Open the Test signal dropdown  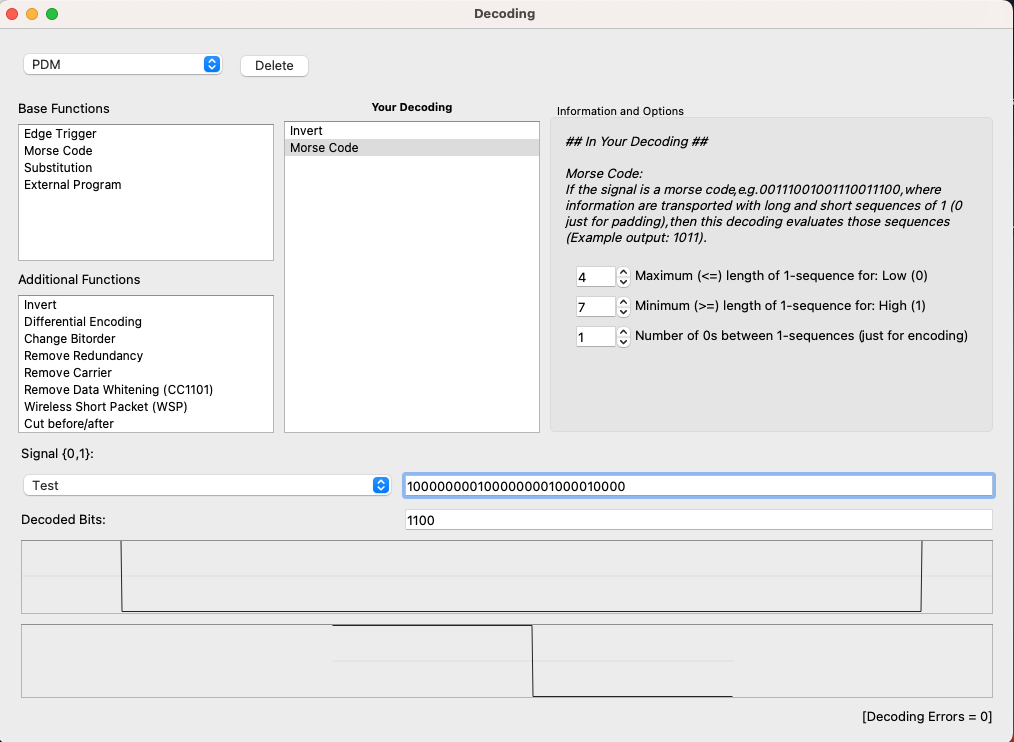coord(206,485)
